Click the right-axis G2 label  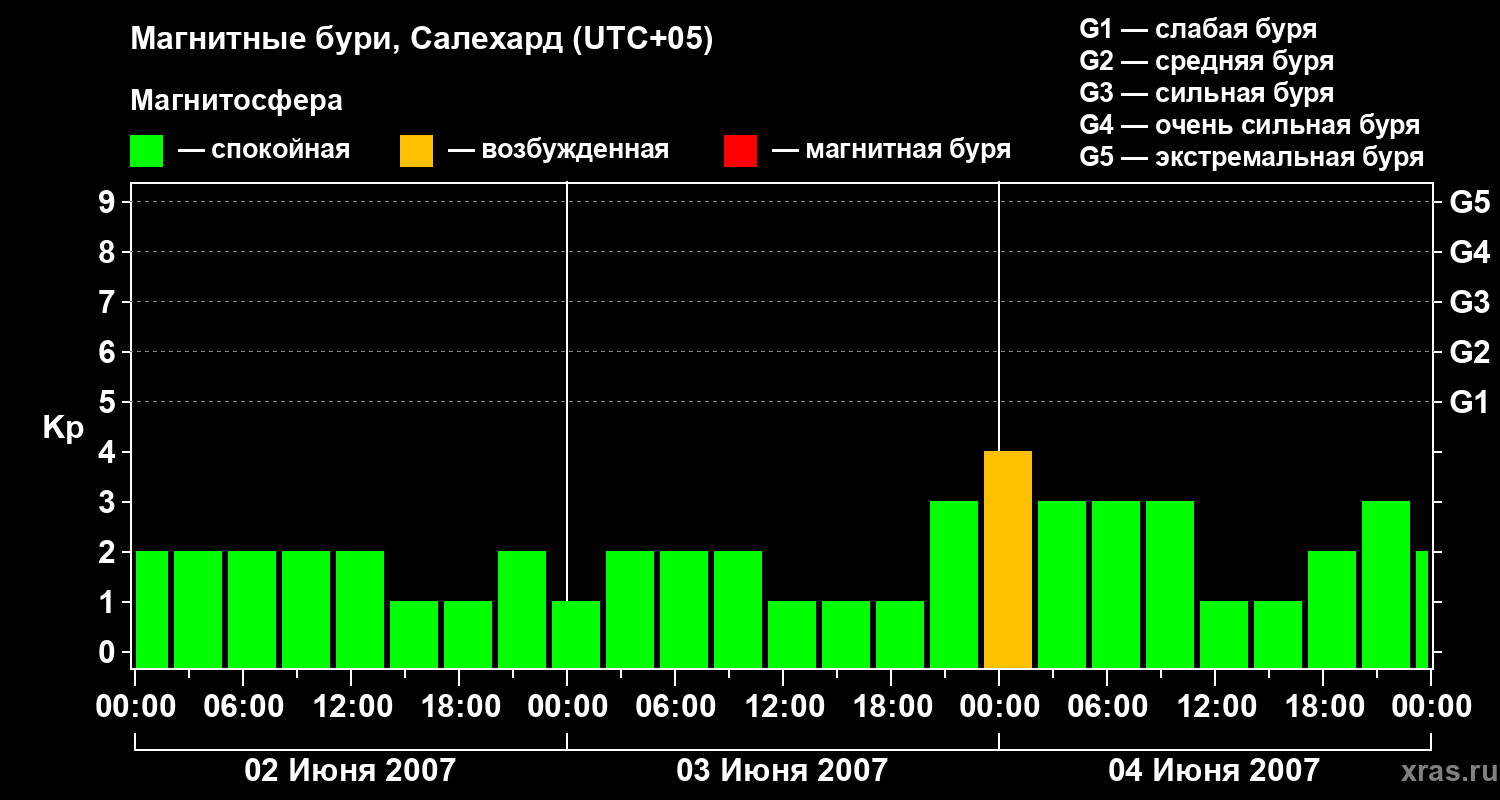tap(1469, 352)
